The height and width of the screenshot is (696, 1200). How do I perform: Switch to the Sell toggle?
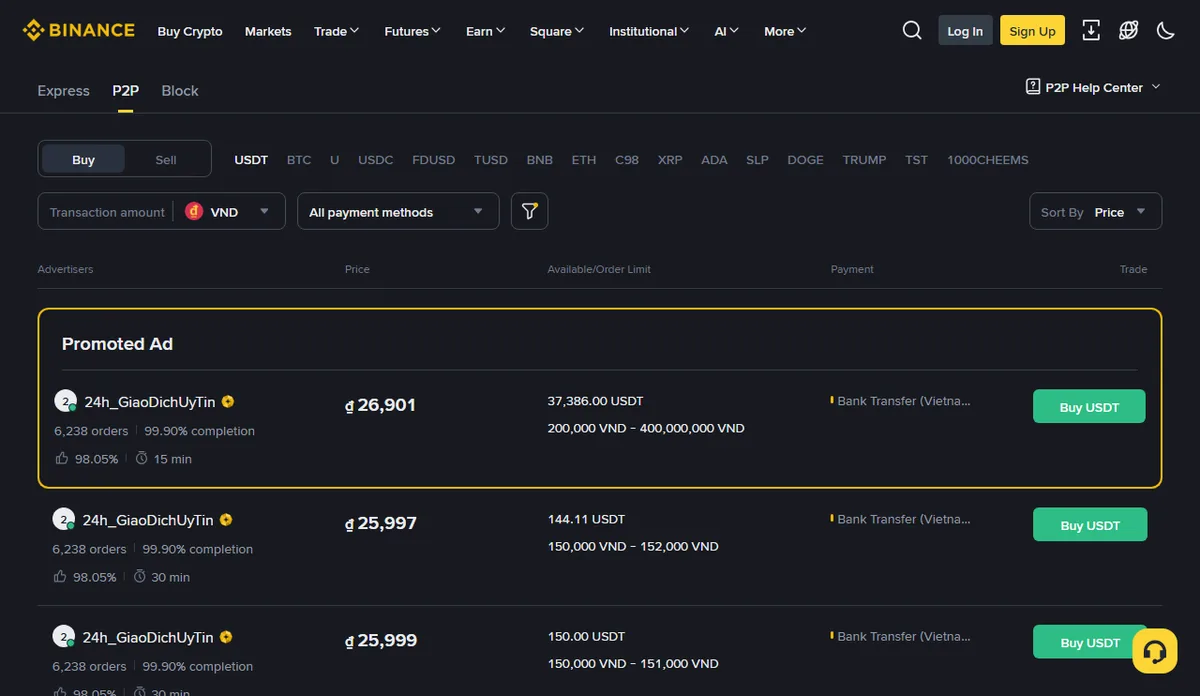click(166, 159)
